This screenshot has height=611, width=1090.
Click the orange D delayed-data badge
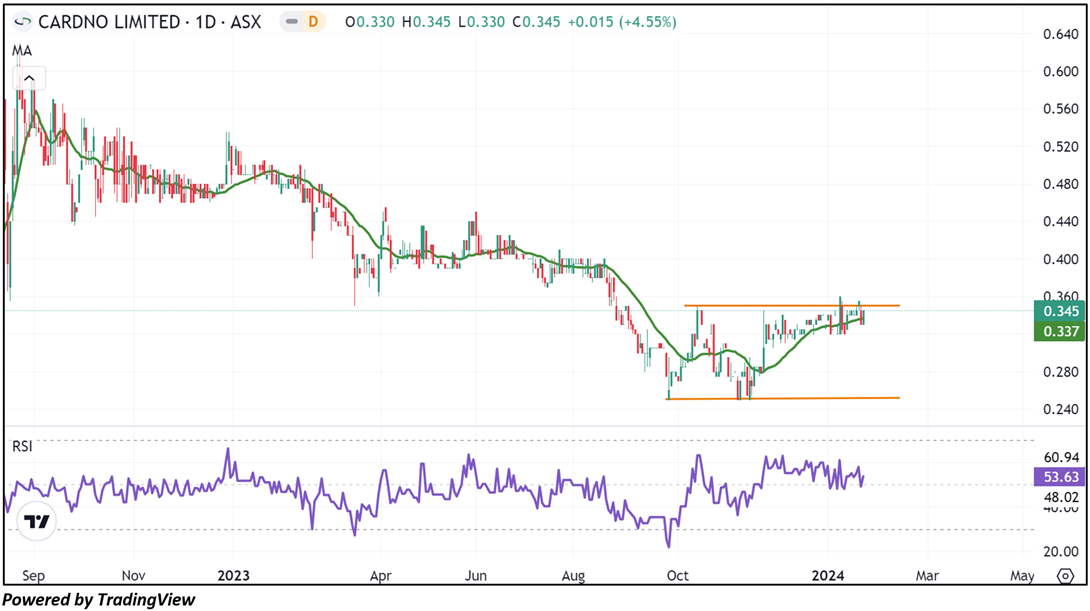(x=315, y=21)
